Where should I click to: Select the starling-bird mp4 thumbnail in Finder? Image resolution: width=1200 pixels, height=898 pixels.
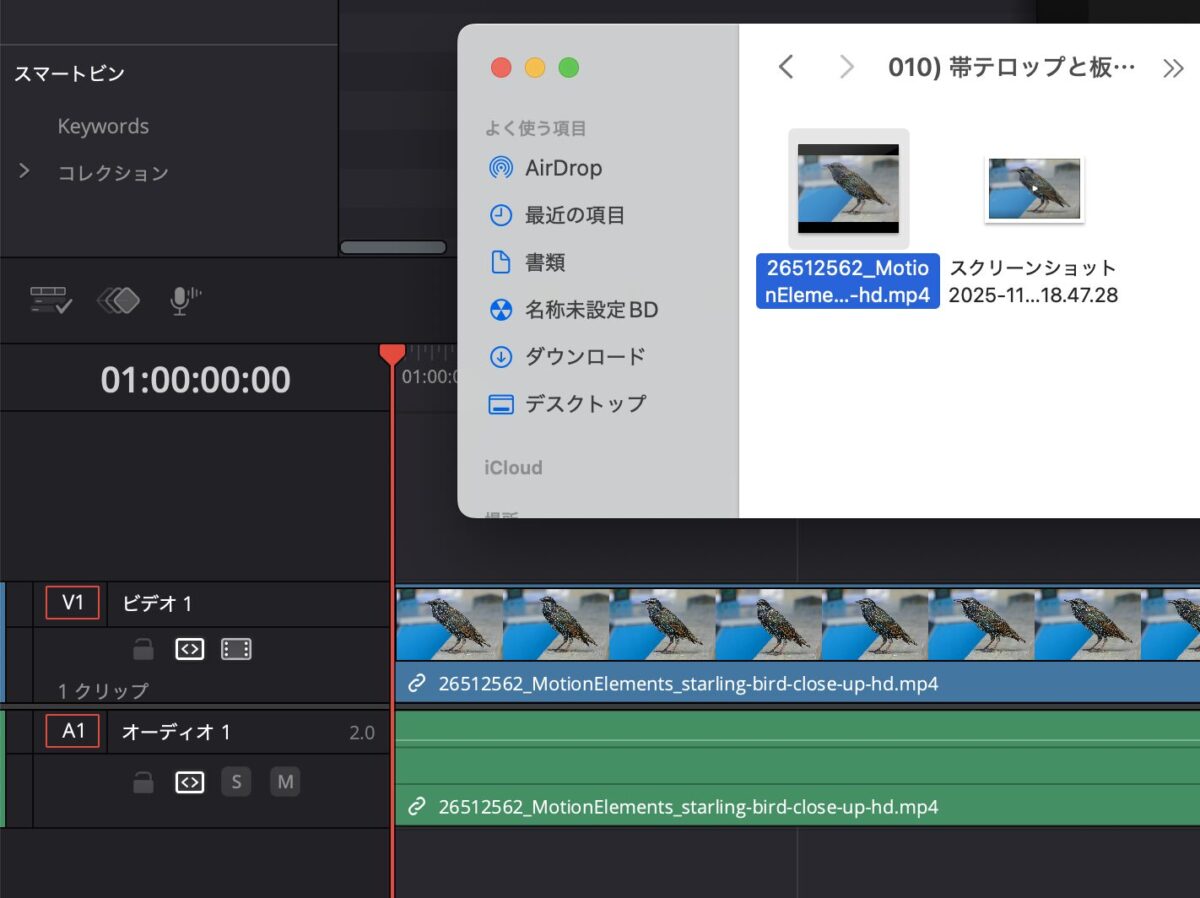[847, 188]
